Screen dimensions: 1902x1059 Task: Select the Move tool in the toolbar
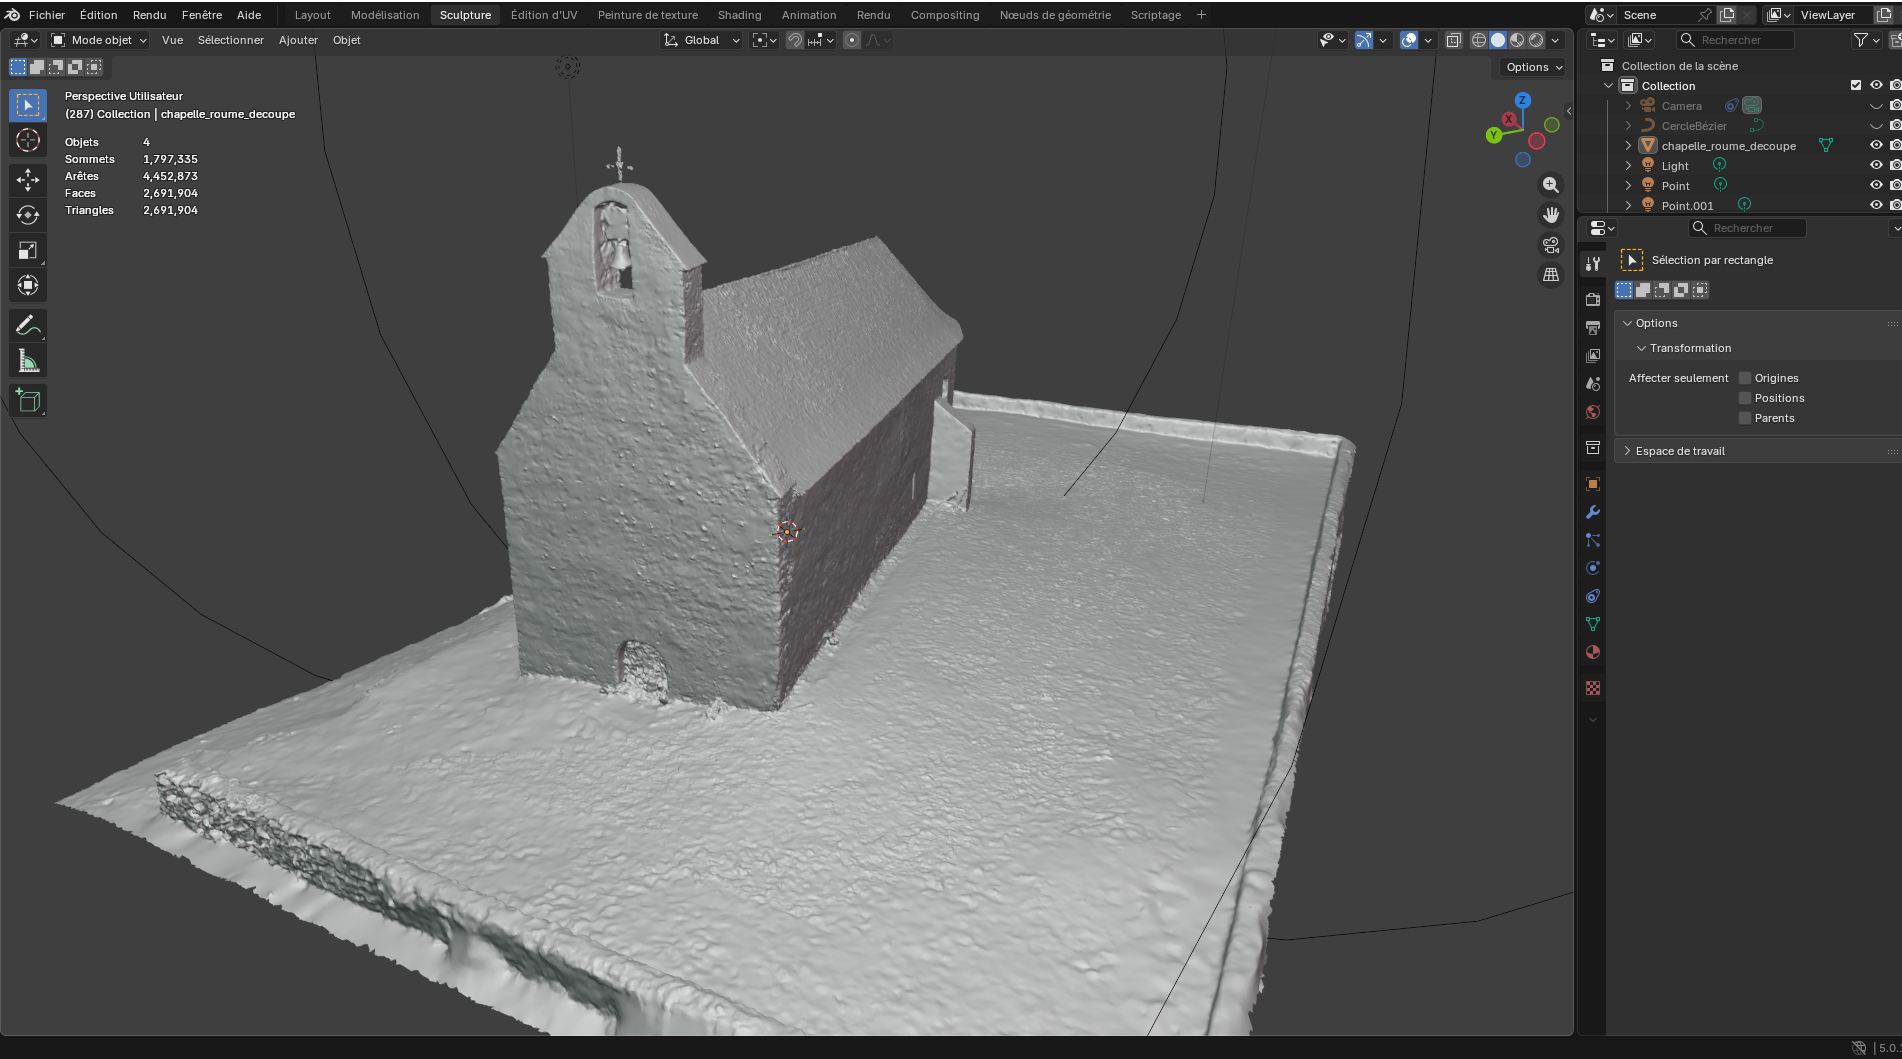(28, 180)
